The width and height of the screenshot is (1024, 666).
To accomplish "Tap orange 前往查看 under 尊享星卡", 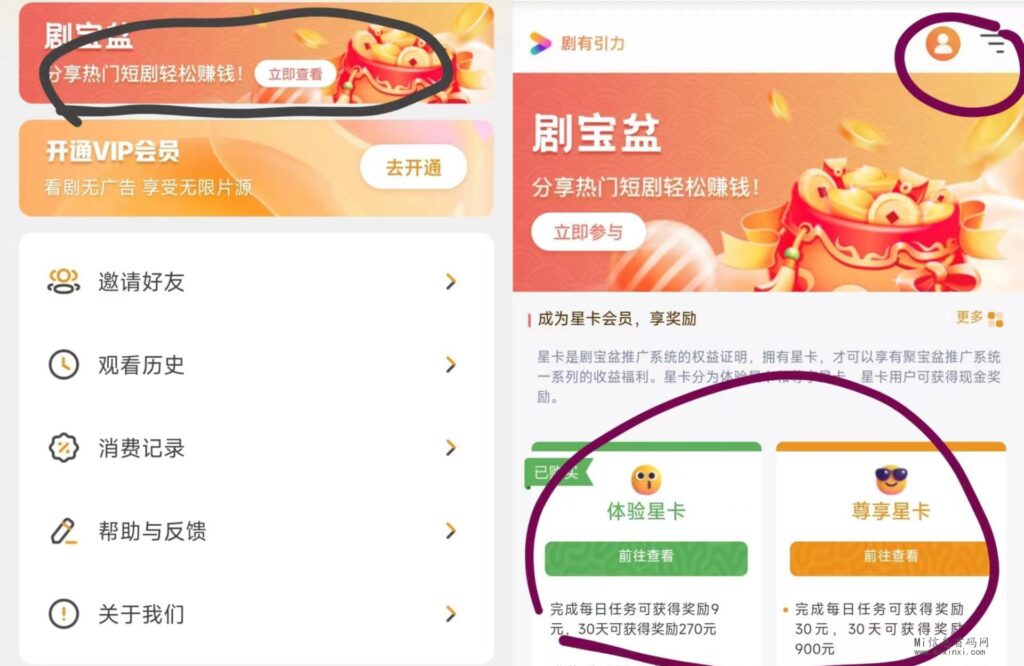I will tap(891, 558).
